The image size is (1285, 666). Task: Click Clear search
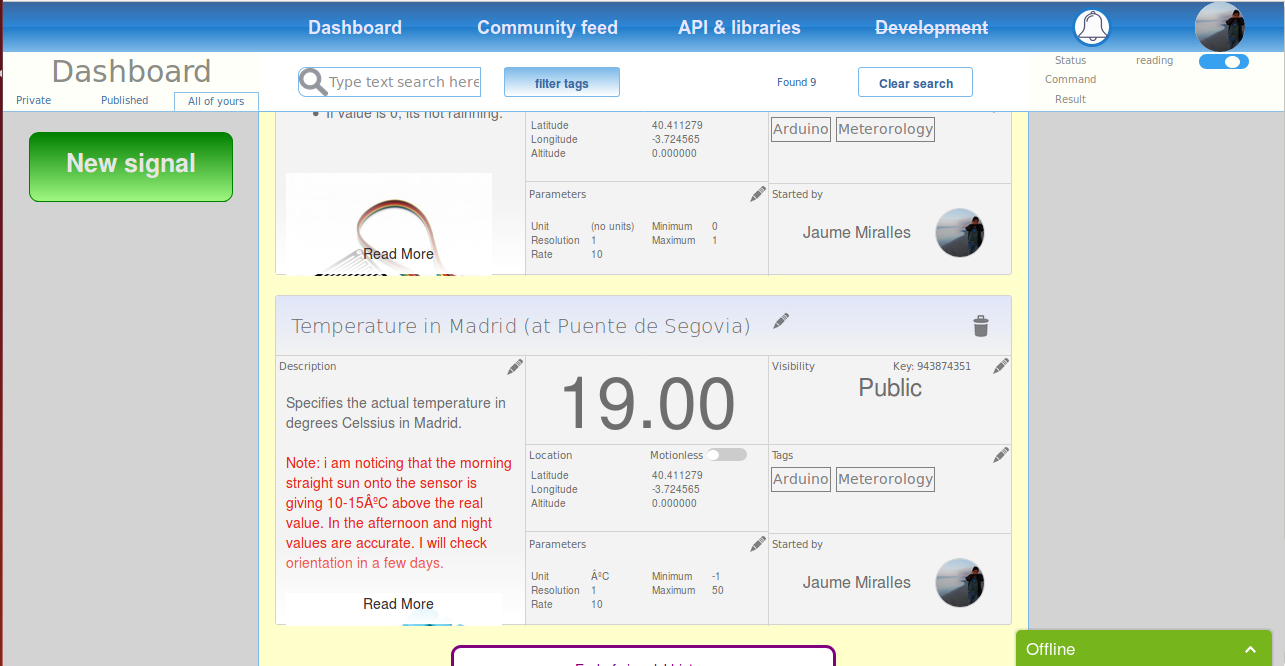(916, 83)
